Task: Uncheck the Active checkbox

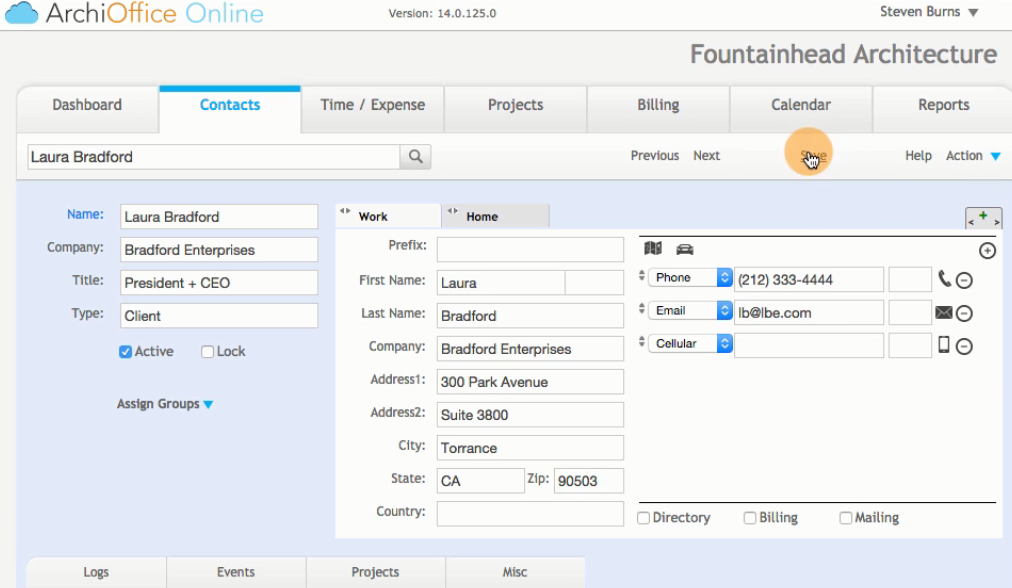Action: pyautogui.click(x=126, y=352)
